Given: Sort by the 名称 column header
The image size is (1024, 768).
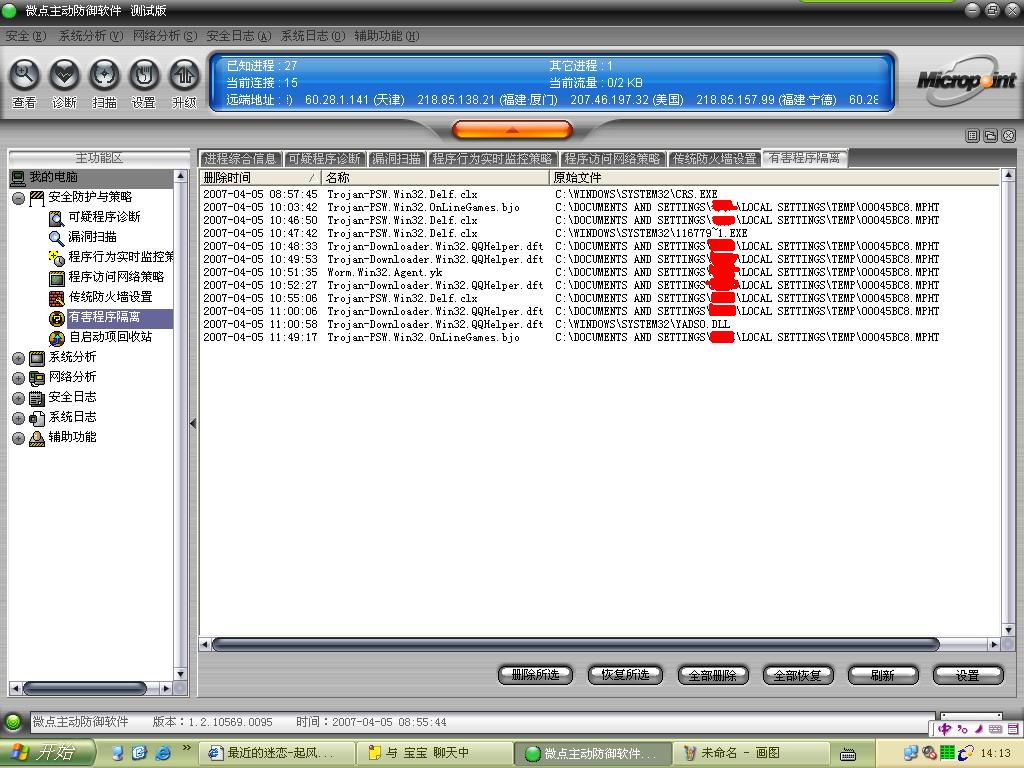Looking at the screenshot, I should pyautogui.click(x=435, y=178).
